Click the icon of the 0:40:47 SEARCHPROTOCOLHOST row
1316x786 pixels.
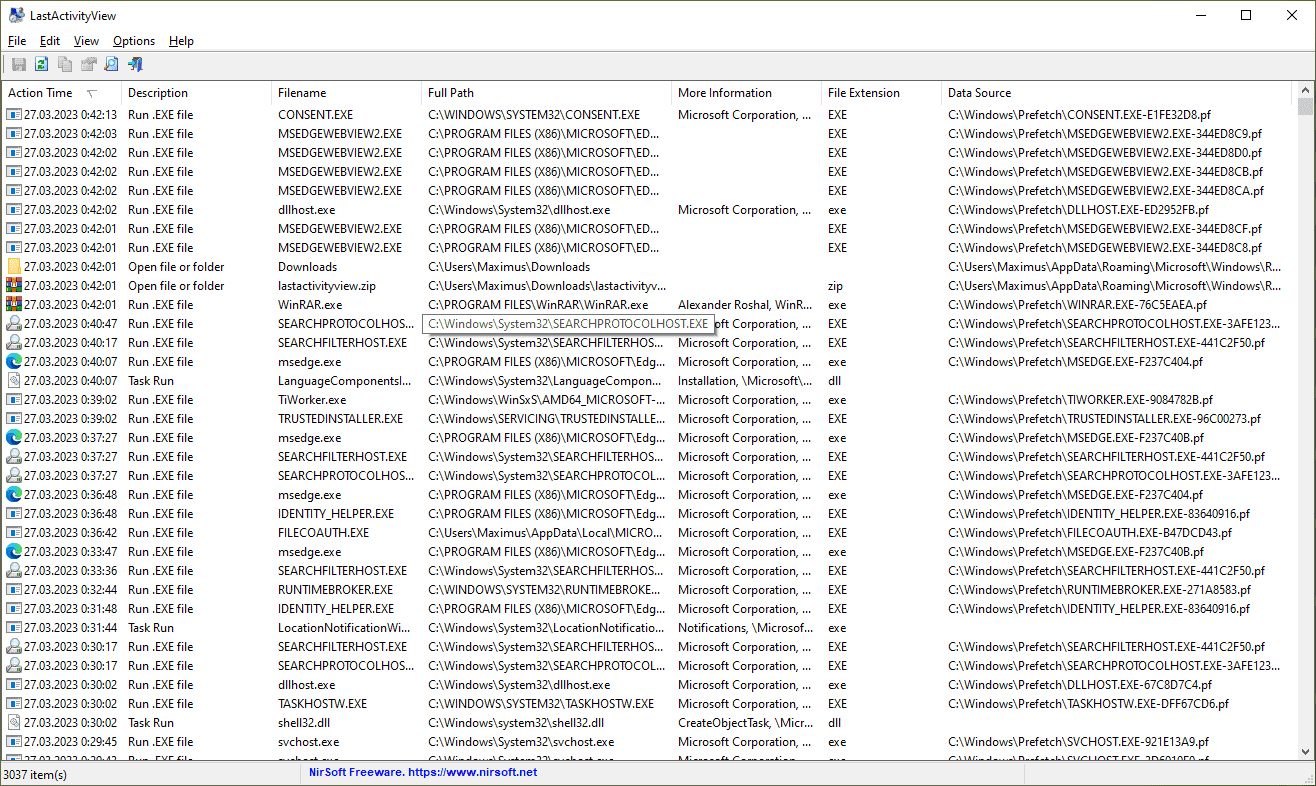point(14,324)
